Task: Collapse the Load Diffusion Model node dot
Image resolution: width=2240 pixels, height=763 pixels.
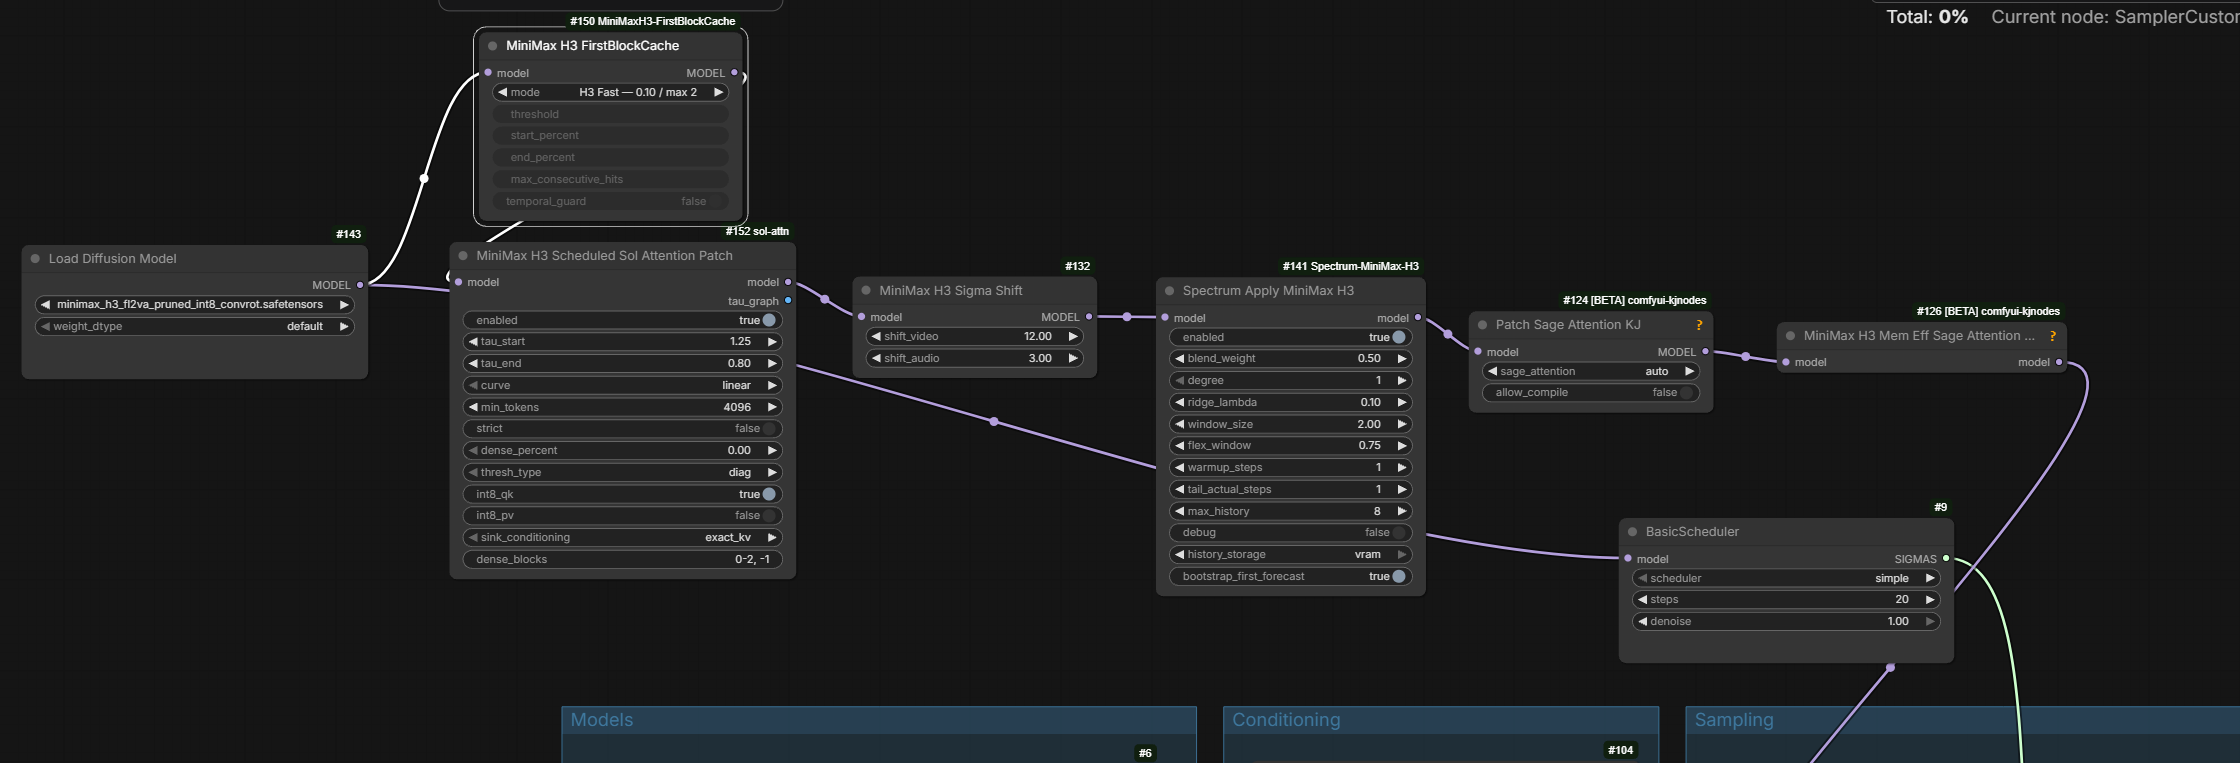Action: pyautogui.click(x=35, y=259)
